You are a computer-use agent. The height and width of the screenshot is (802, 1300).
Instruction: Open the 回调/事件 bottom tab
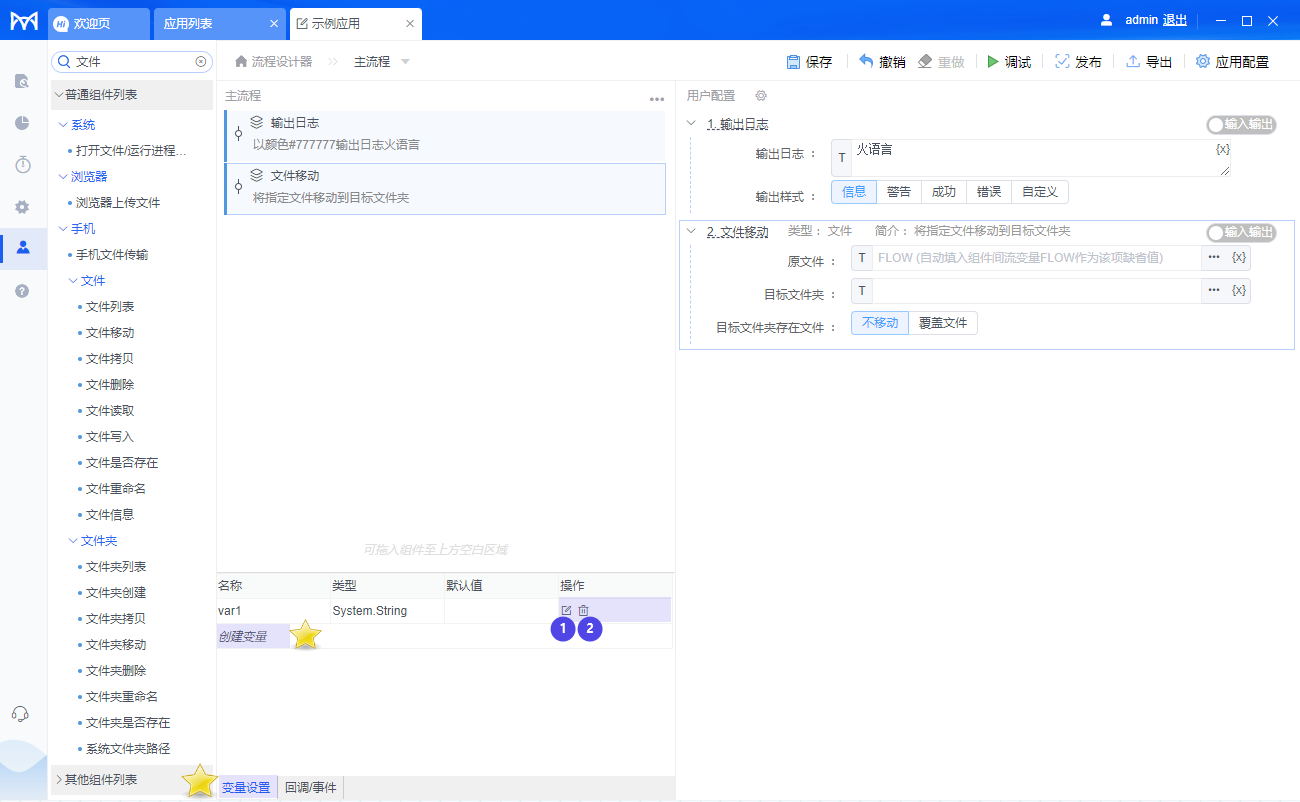[311, 788]
